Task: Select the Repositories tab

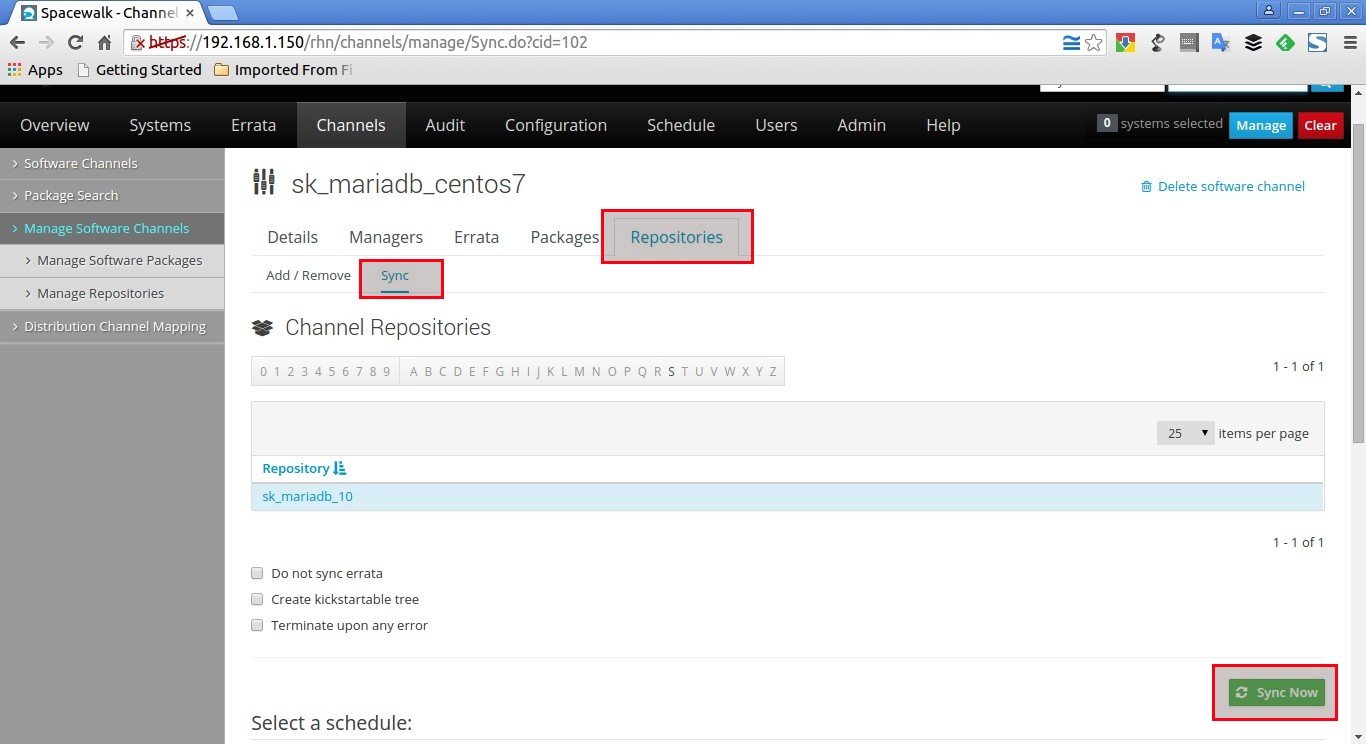Action: click(677, 237)
